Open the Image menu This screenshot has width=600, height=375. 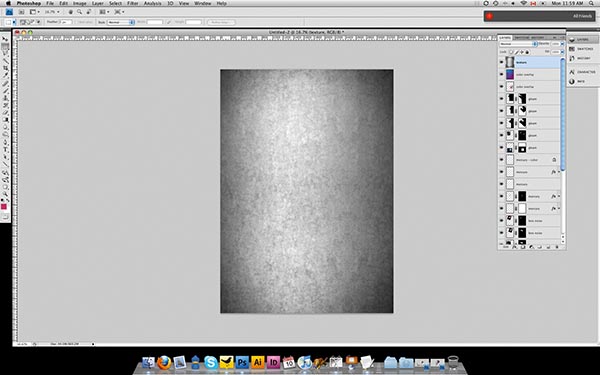click(80, 3)
